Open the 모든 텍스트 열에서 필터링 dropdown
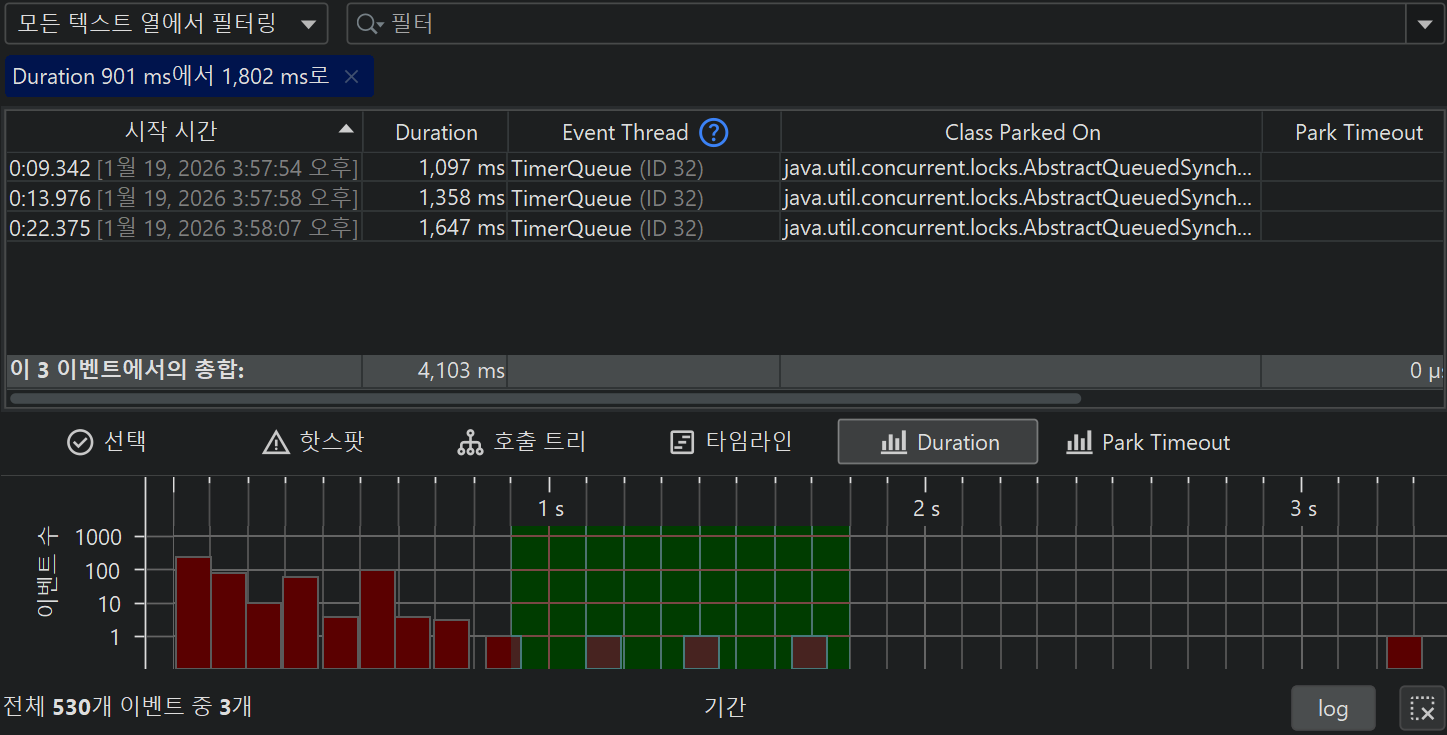1447x735 pixels. pyautogui.click(x=166, y=24)
